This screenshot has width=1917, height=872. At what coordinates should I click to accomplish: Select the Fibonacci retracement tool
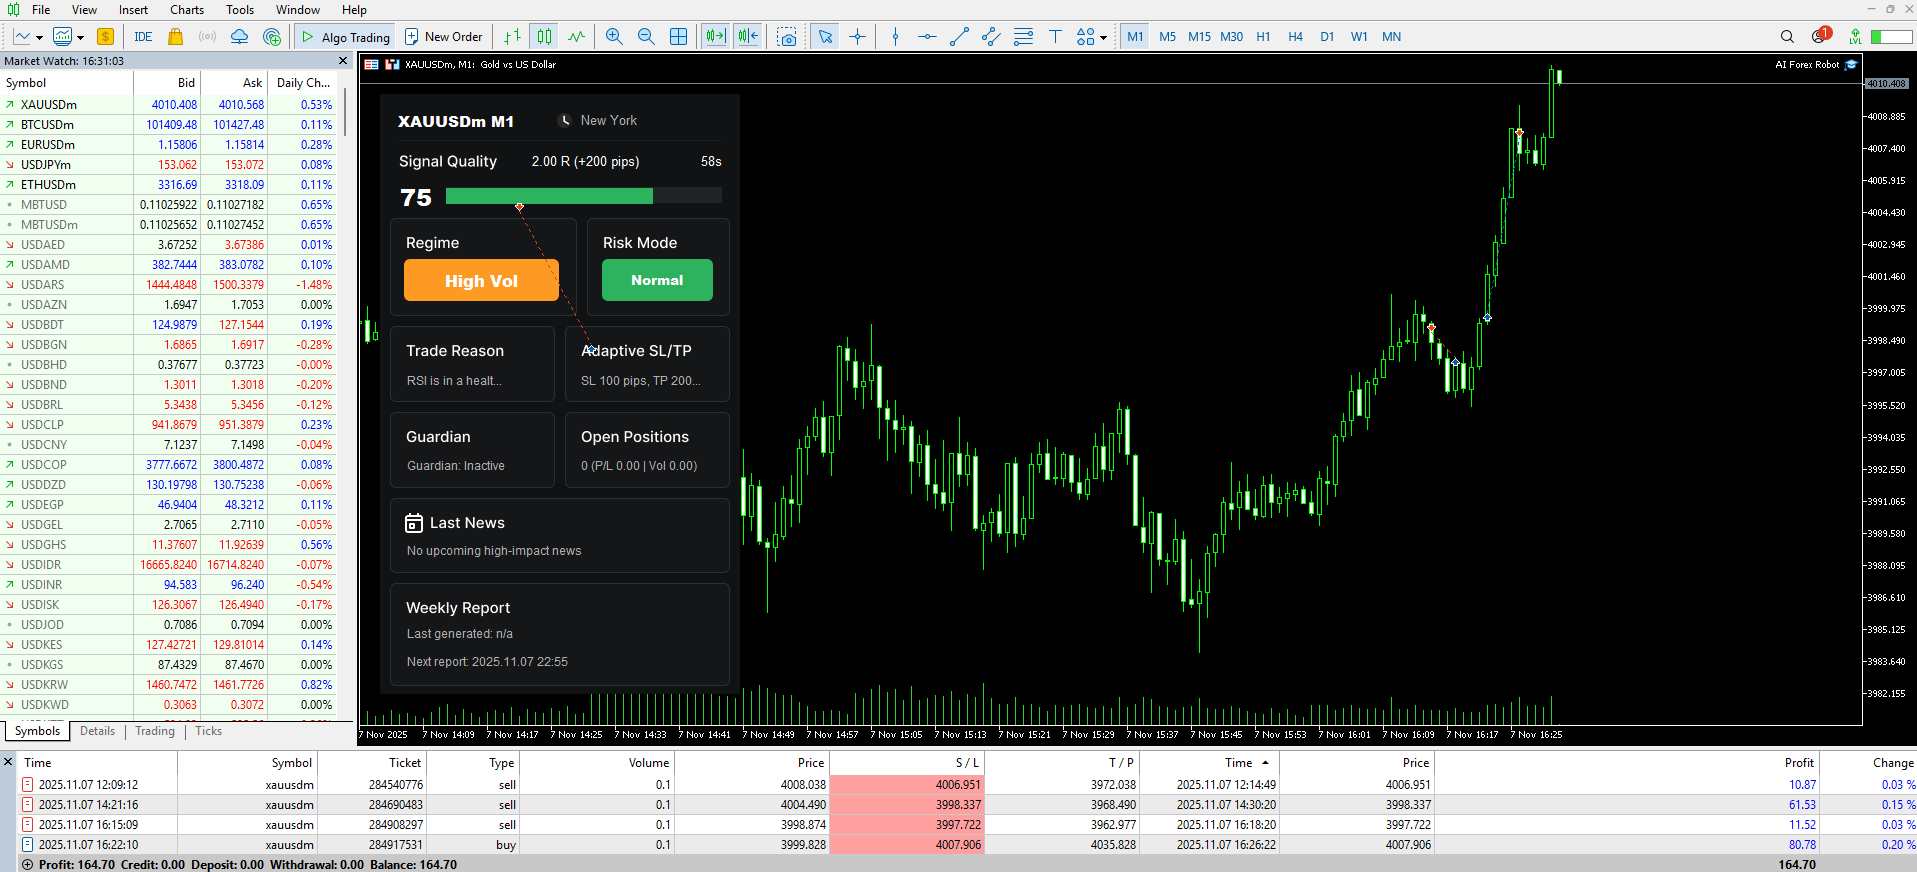[x=1023, y=37]
